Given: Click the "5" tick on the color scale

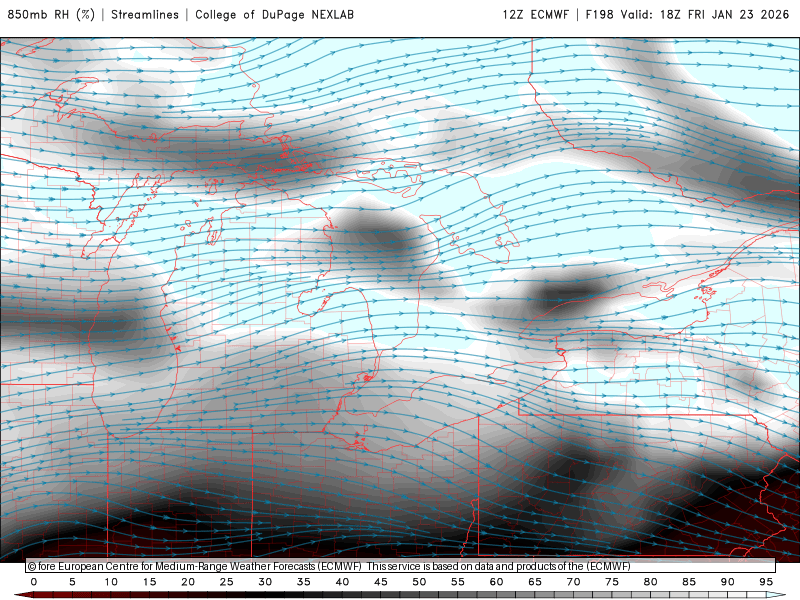Looking at the screenshot, I should point(72,582).
